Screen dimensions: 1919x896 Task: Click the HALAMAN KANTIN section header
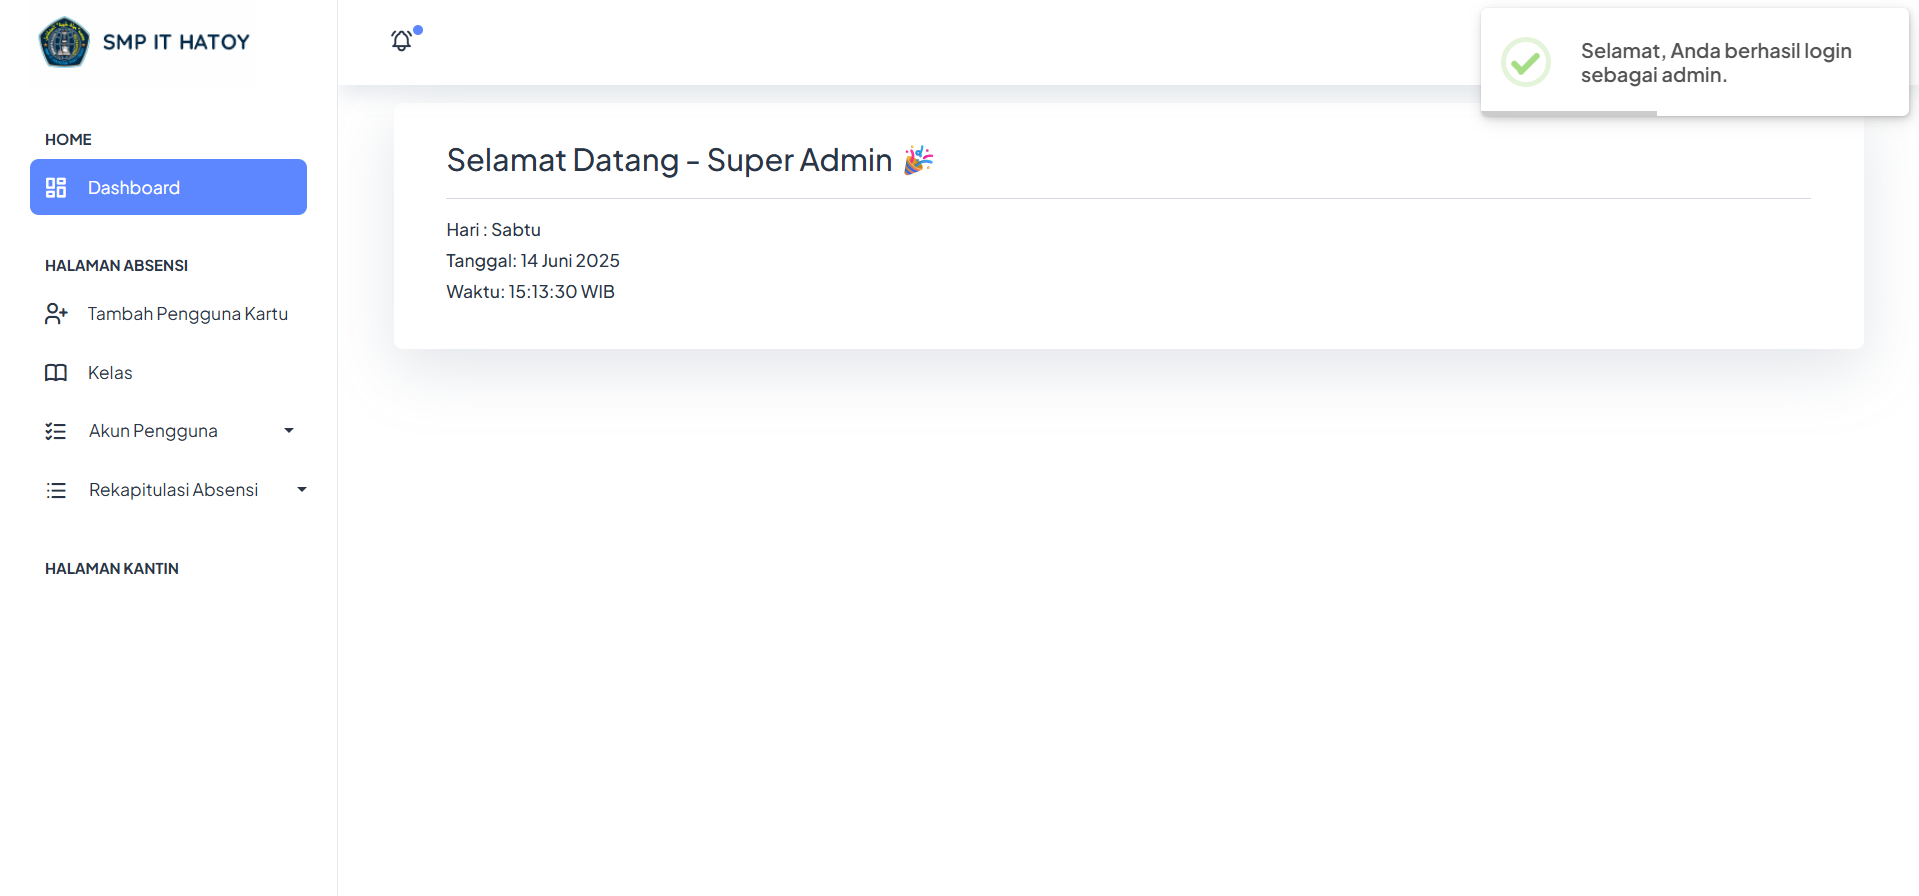[112, 569]
